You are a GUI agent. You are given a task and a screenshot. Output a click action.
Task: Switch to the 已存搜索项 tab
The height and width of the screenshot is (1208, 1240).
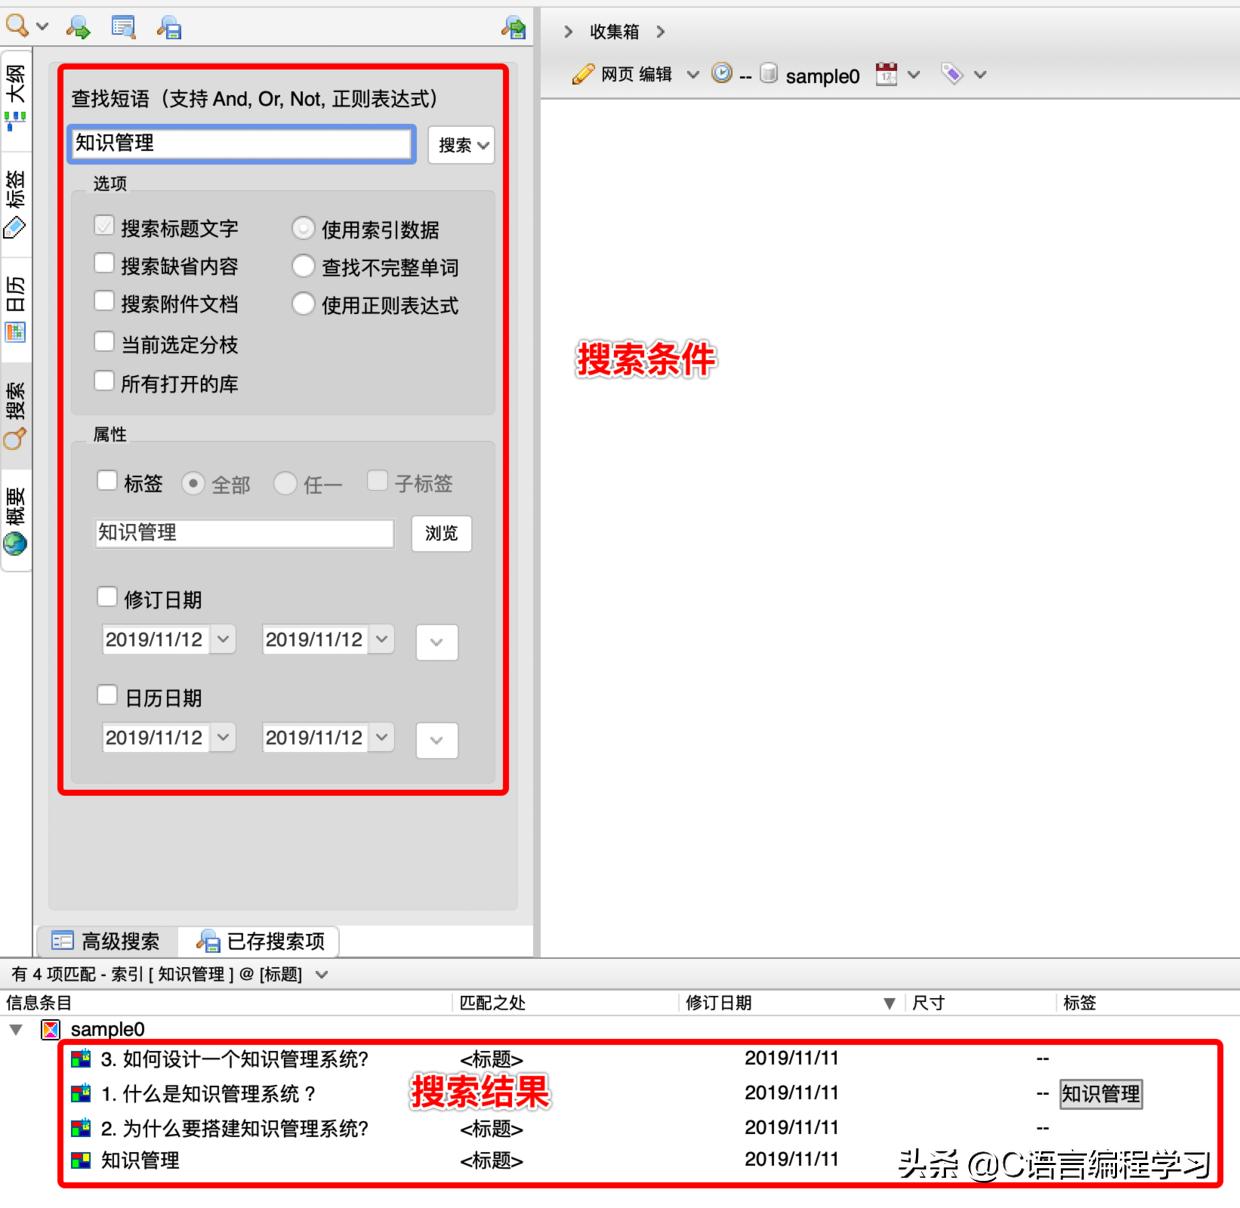[258, 941]
